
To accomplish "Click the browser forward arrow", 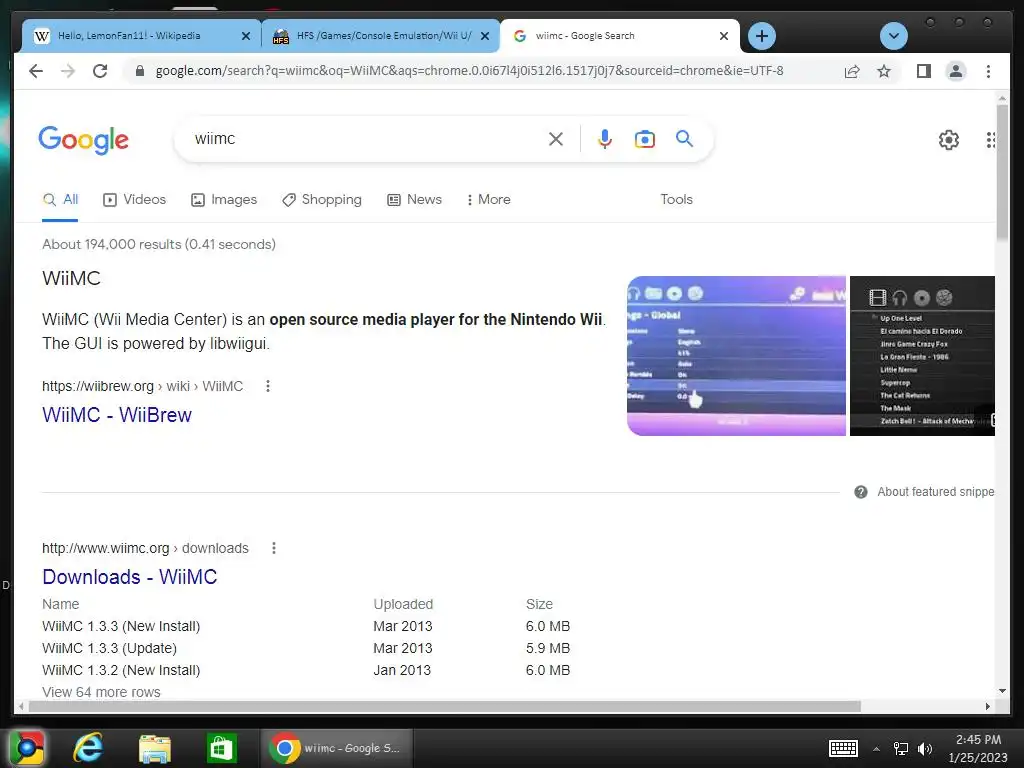I will (68, 71).
